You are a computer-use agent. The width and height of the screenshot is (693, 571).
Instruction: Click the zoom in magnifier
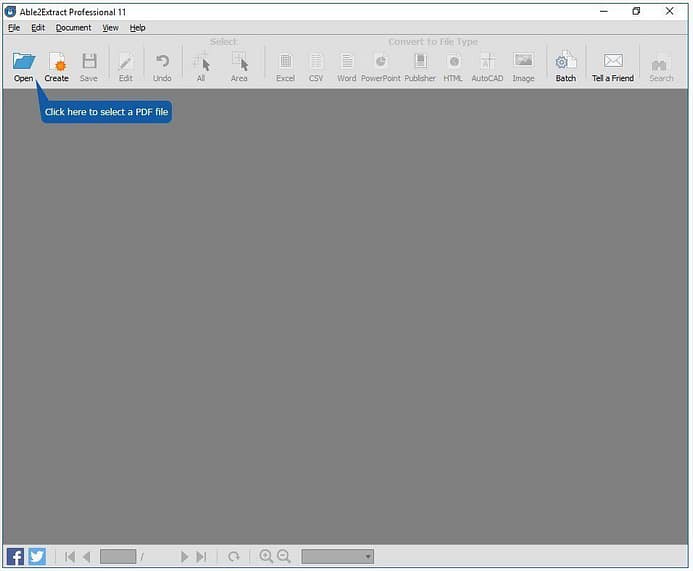click(266, 556)
